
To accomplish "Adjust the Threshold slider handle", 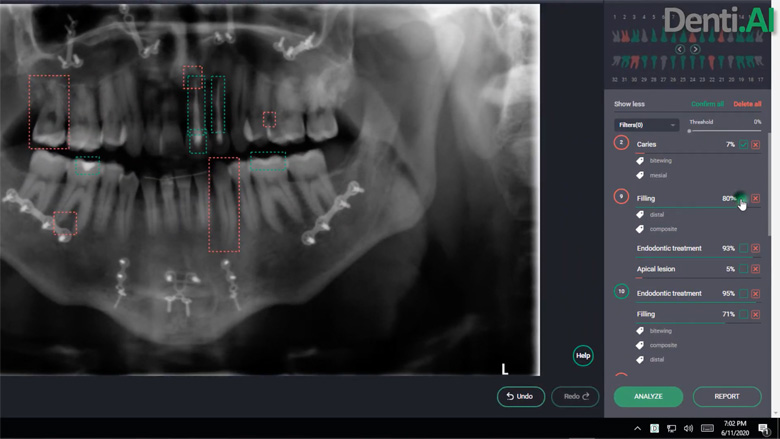I will coord(689,131).
